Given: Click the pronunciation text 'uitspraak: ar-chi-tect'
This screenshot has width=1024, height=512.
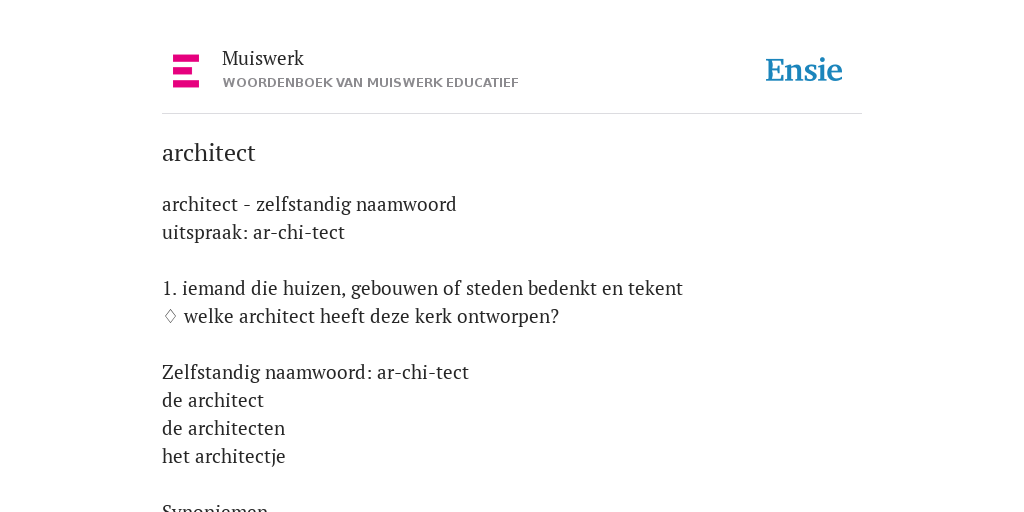Looking at the screenshot, I should (x=253, y=232).
